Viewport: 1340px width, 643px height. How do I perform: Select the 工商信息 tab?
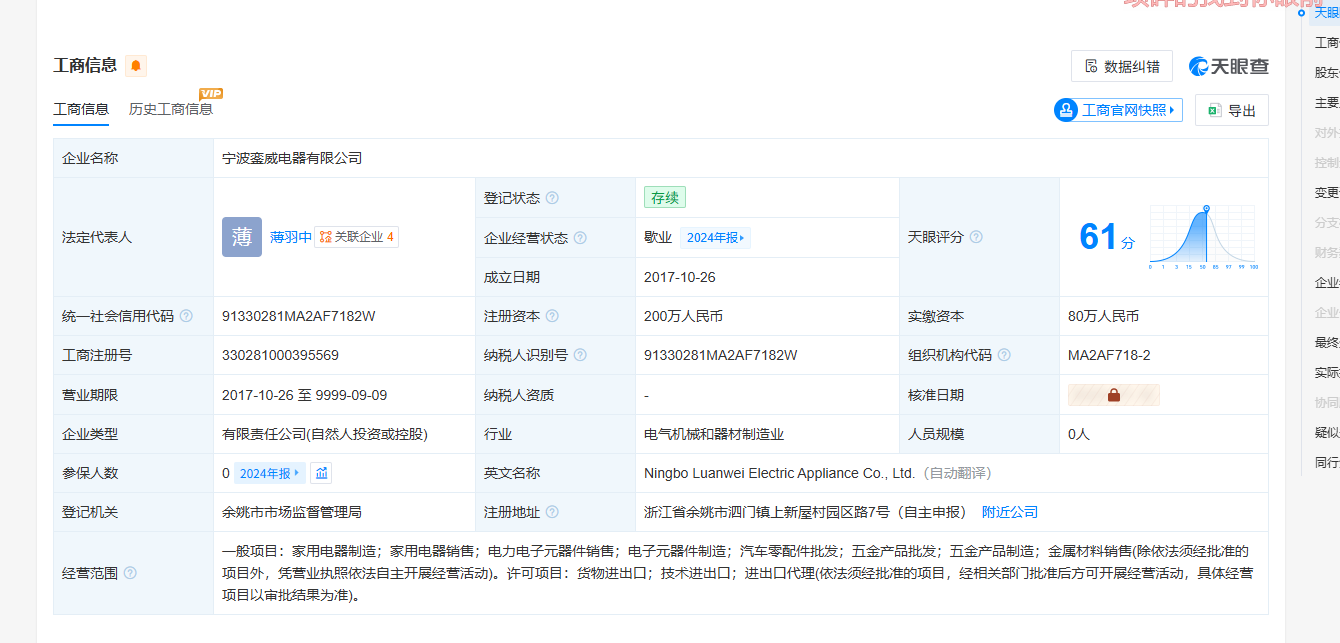81,109
